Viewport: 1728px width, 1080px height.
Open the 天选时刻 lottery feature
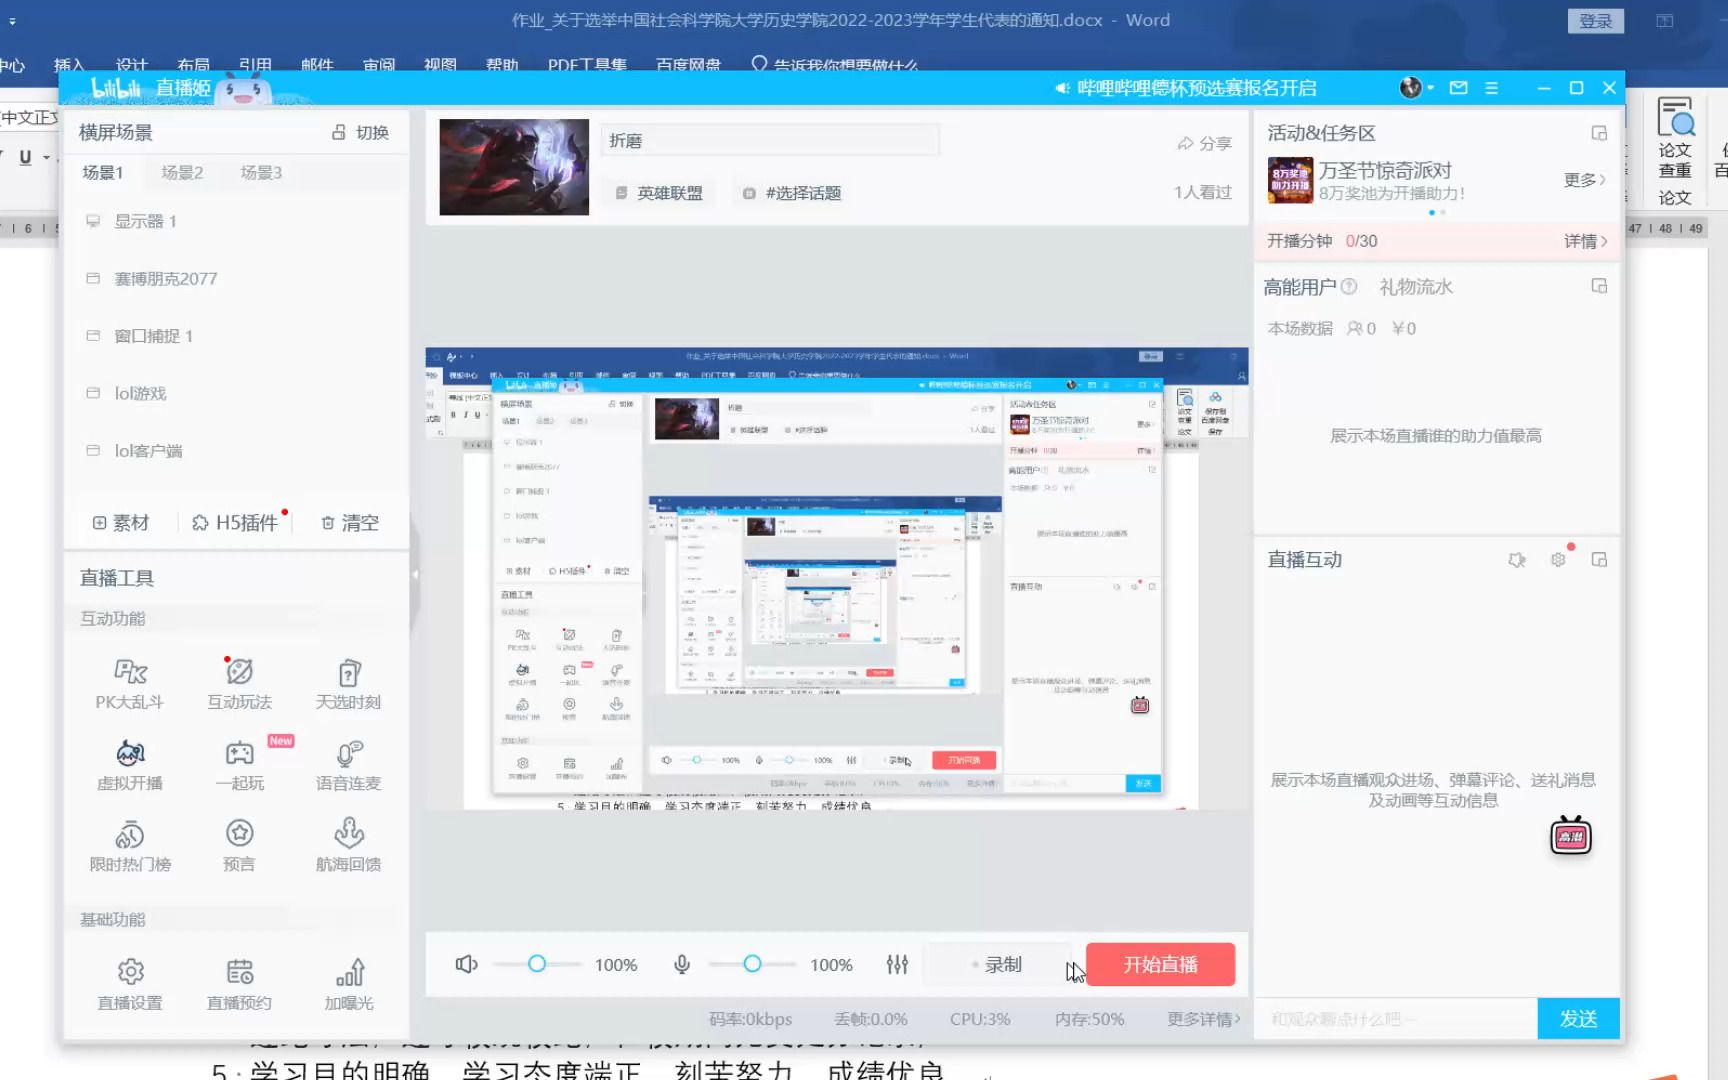[348, 683]
